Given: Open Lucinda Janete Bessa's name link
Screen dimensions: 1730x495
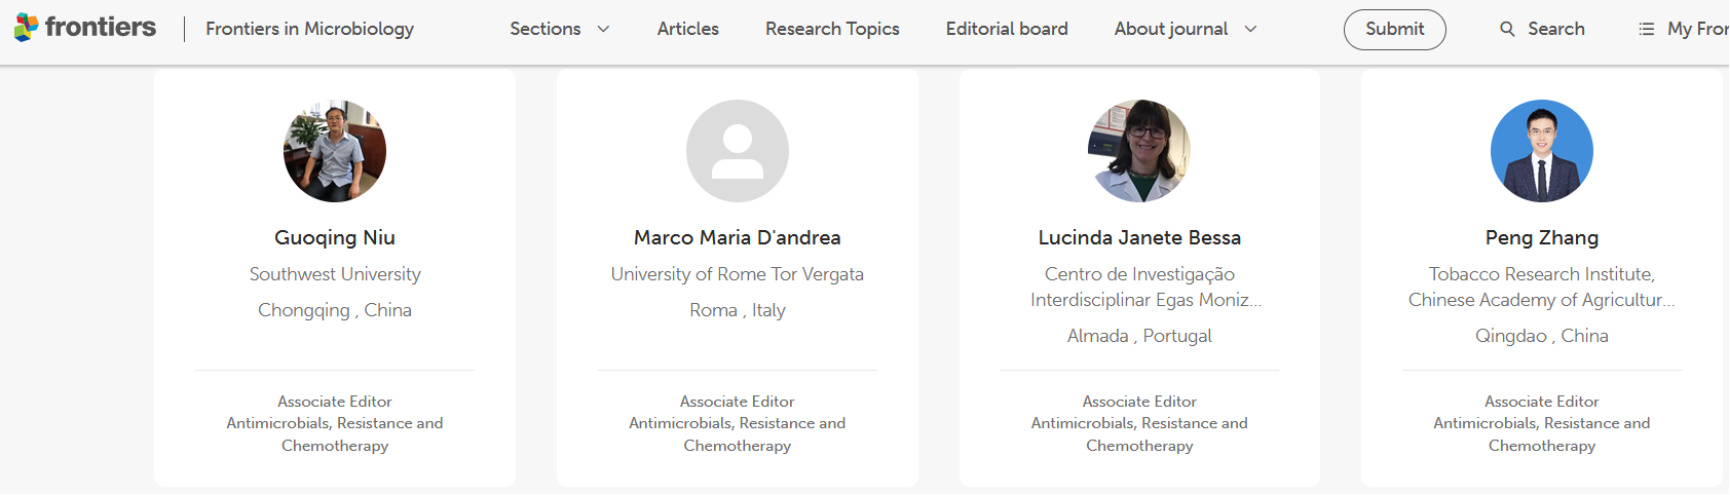Looking at the screenshot, I should point(1139,238).
